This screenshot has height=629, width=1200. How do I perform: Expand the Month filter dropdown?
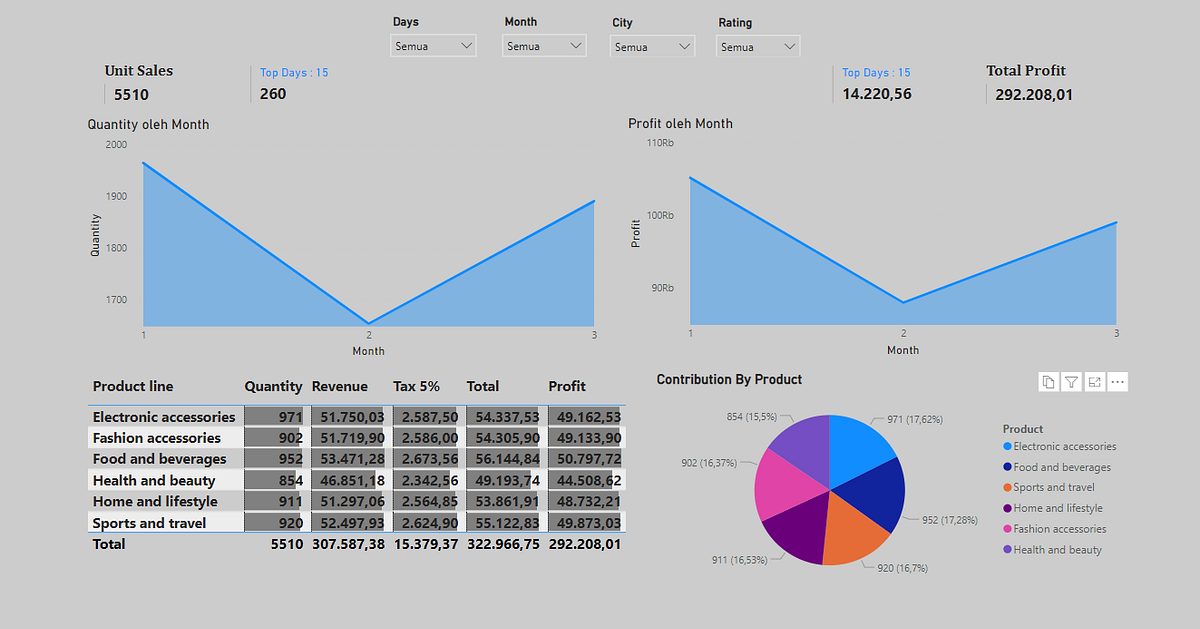(544, 45)
